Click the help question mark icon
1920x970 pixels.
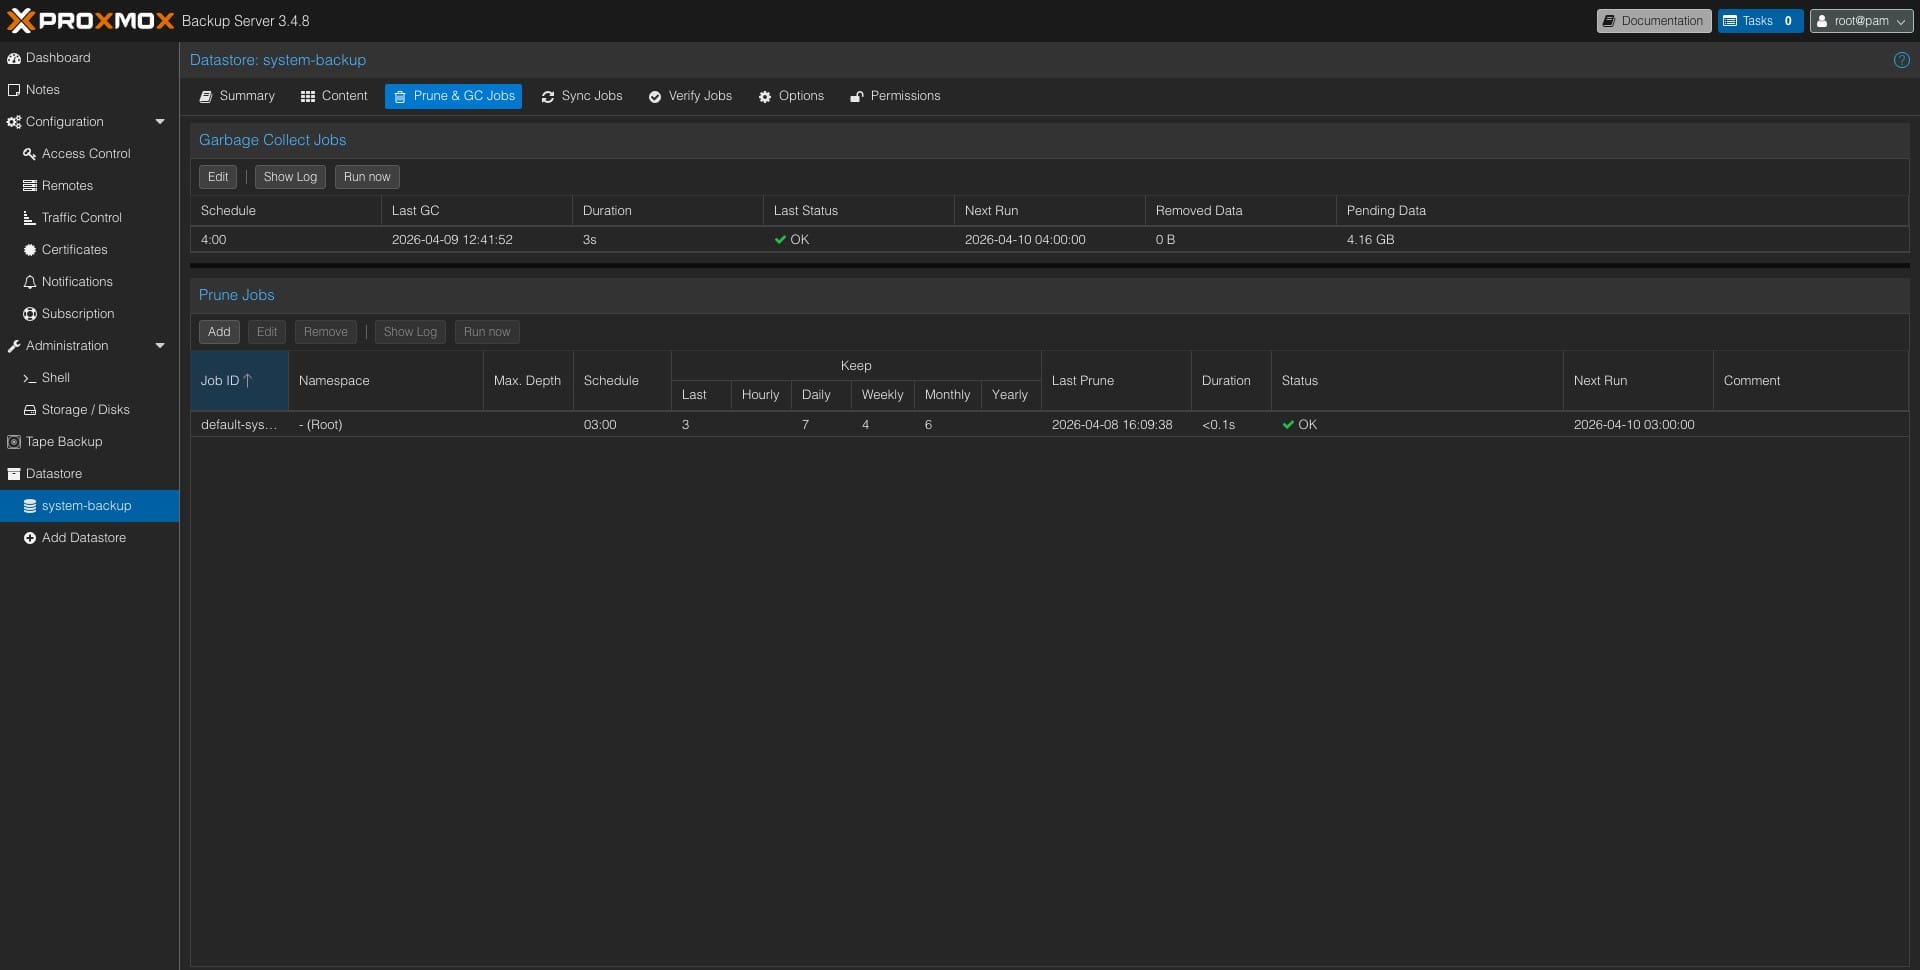pyautogui.click(x=1901, y=60)
